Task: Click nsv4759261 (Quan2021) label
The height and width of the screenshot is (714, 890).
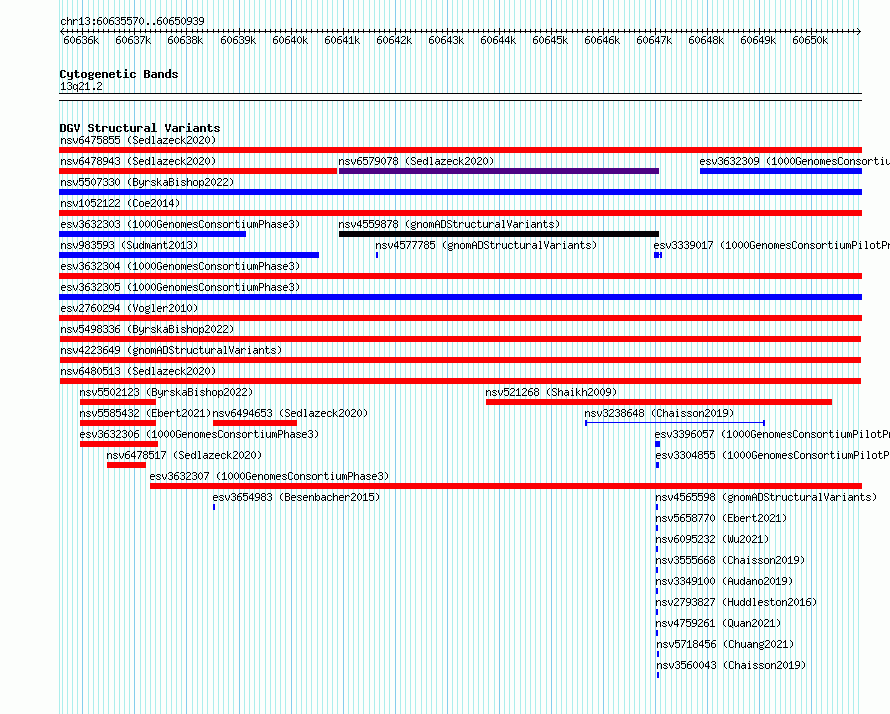Action: (x=718, y=623)
